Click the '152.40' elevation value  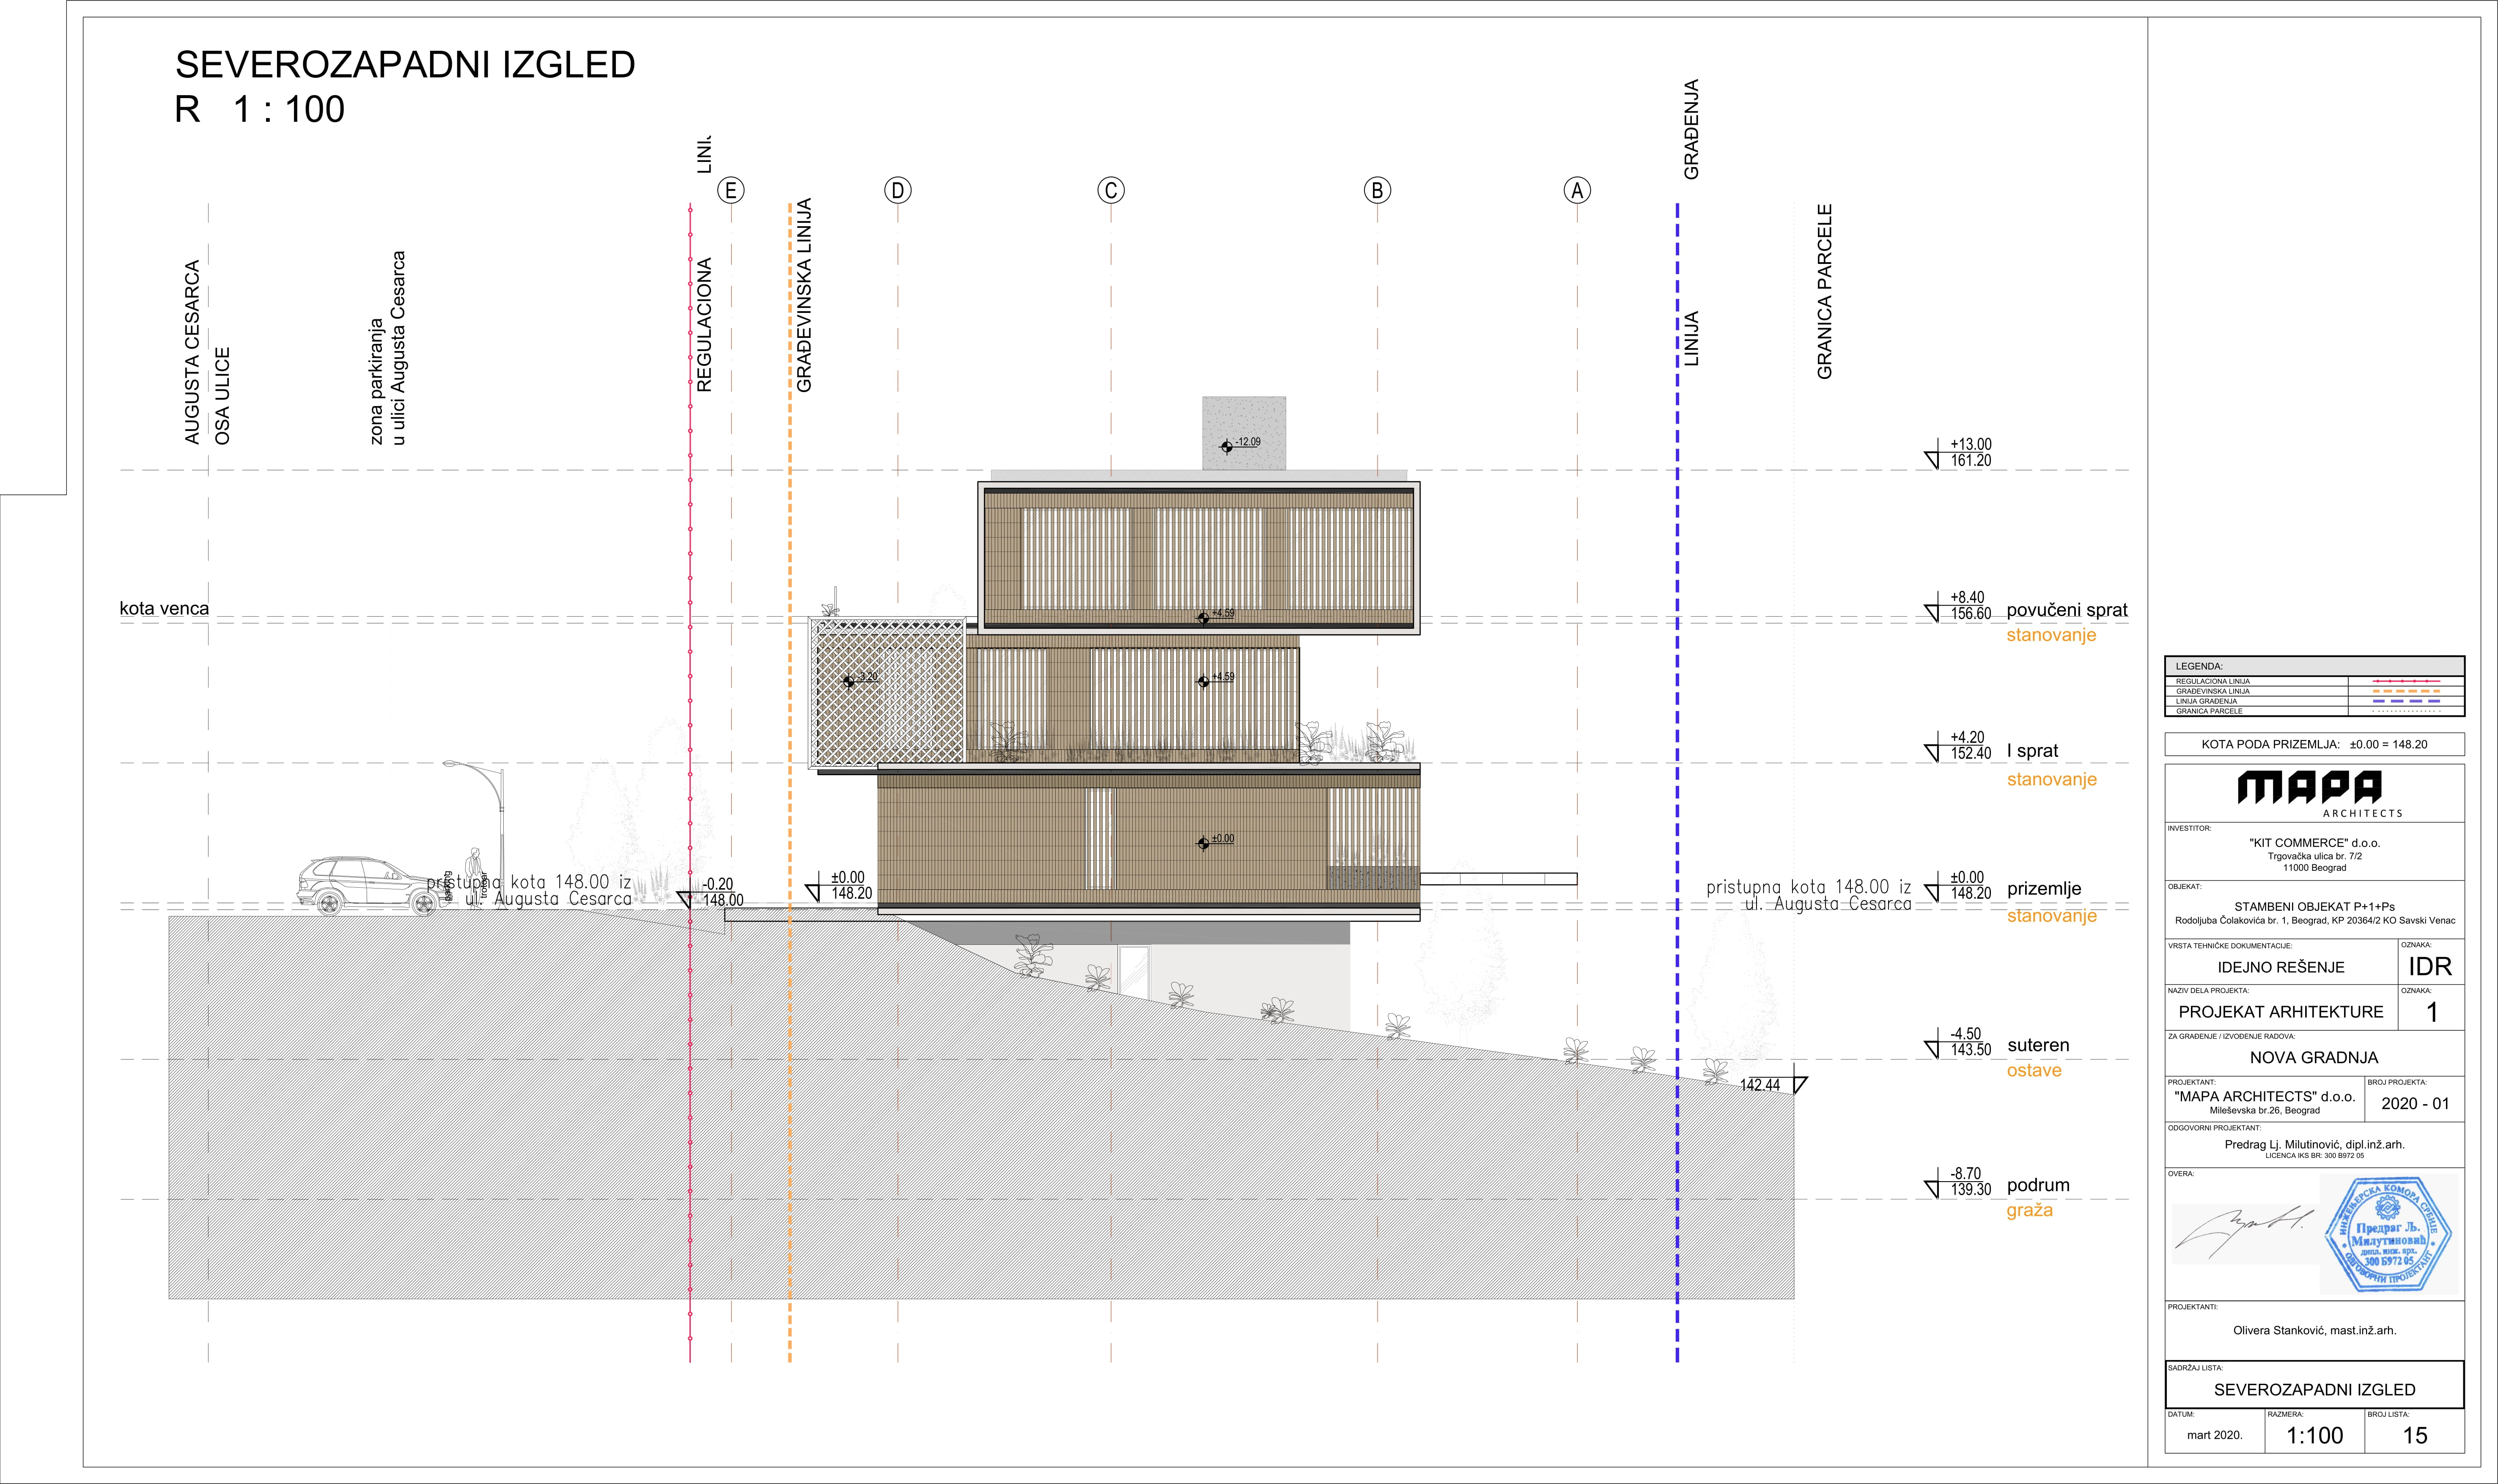(x=1970, y=754)
